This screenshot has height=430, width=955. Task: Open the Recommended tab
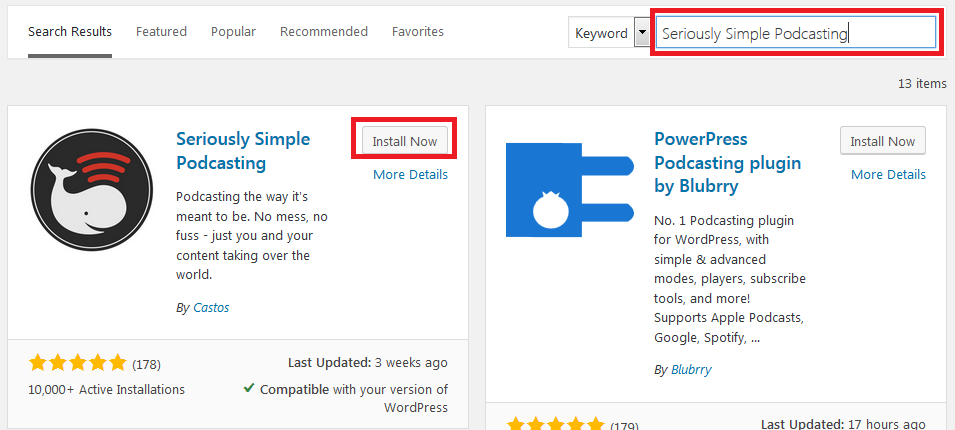[x=324, y=32]
